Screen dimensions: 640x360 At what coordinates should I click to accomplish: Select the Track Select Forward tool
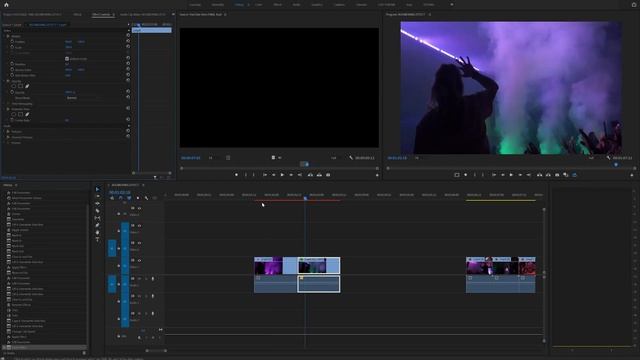point(97,196)
